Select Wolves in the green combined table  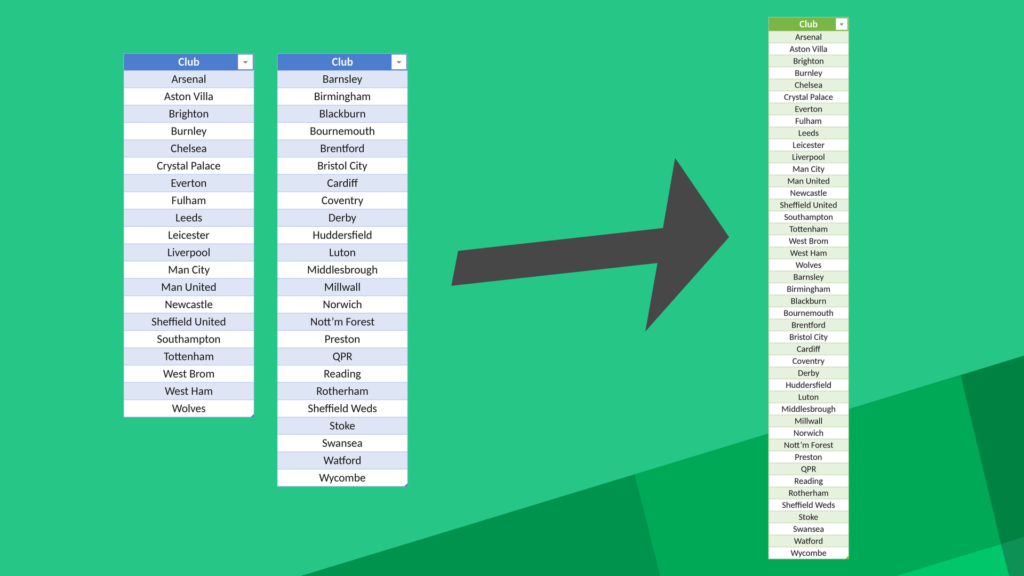[x=808, y=265]
